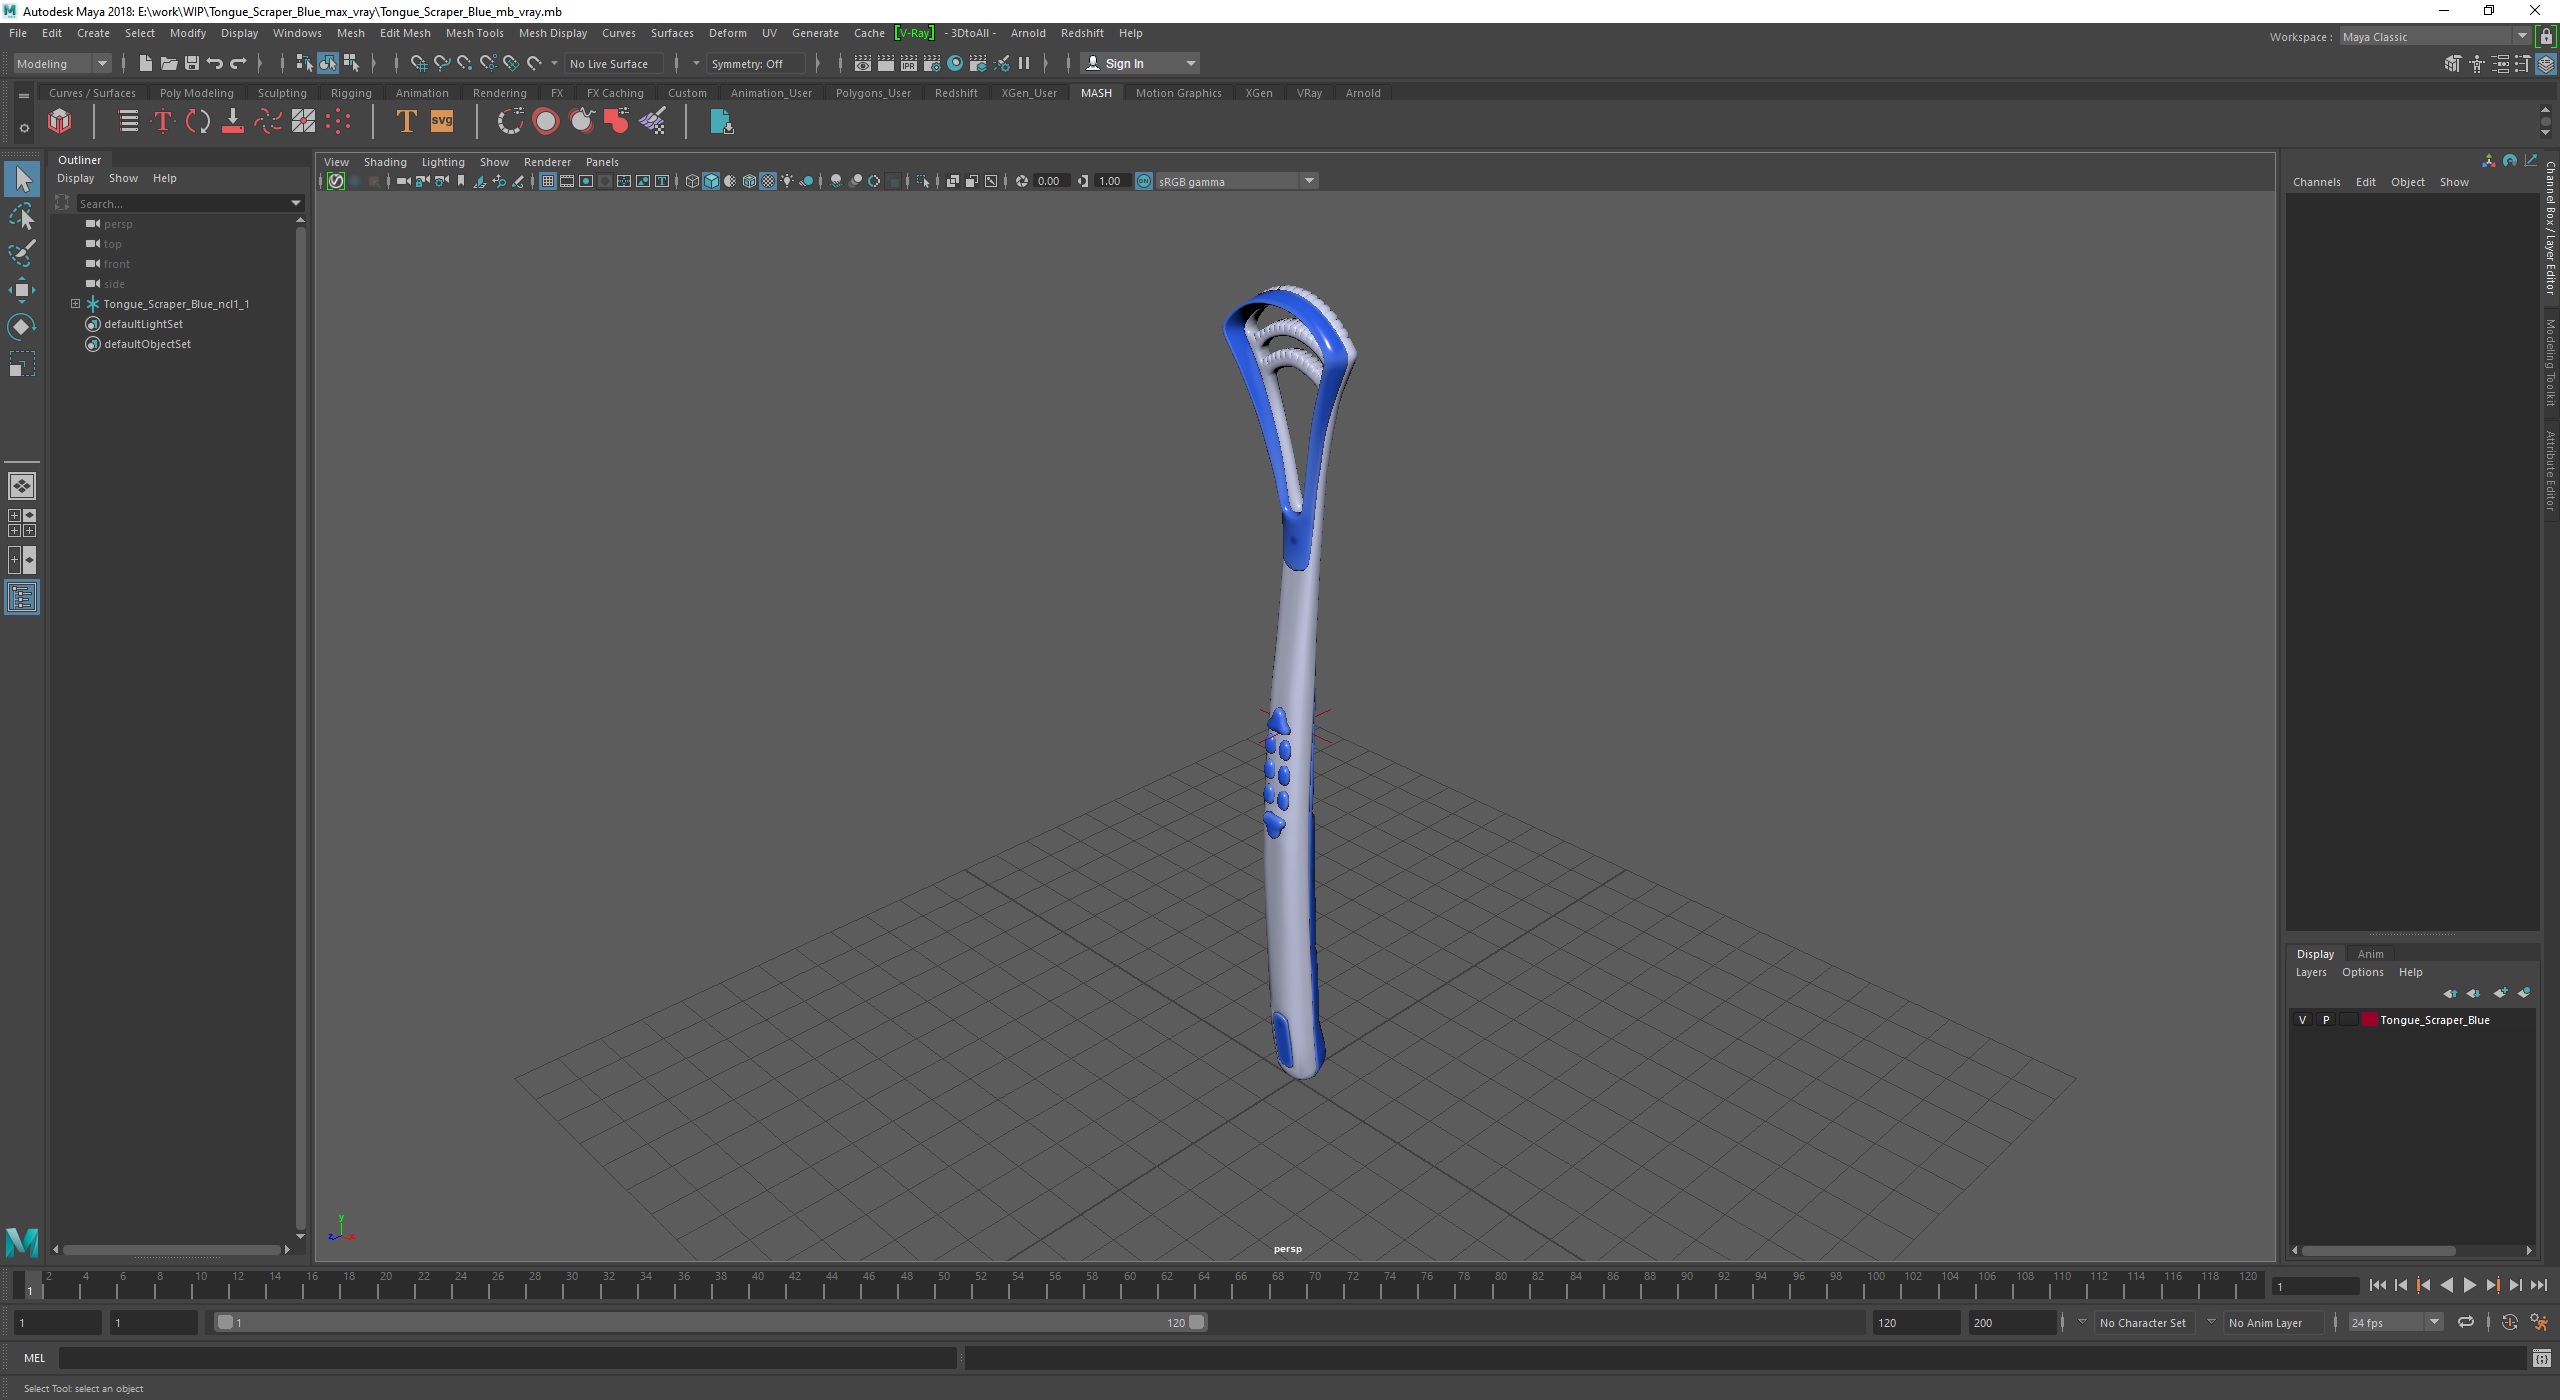Click the Pause viewport icon

[x=1024, y=63]
